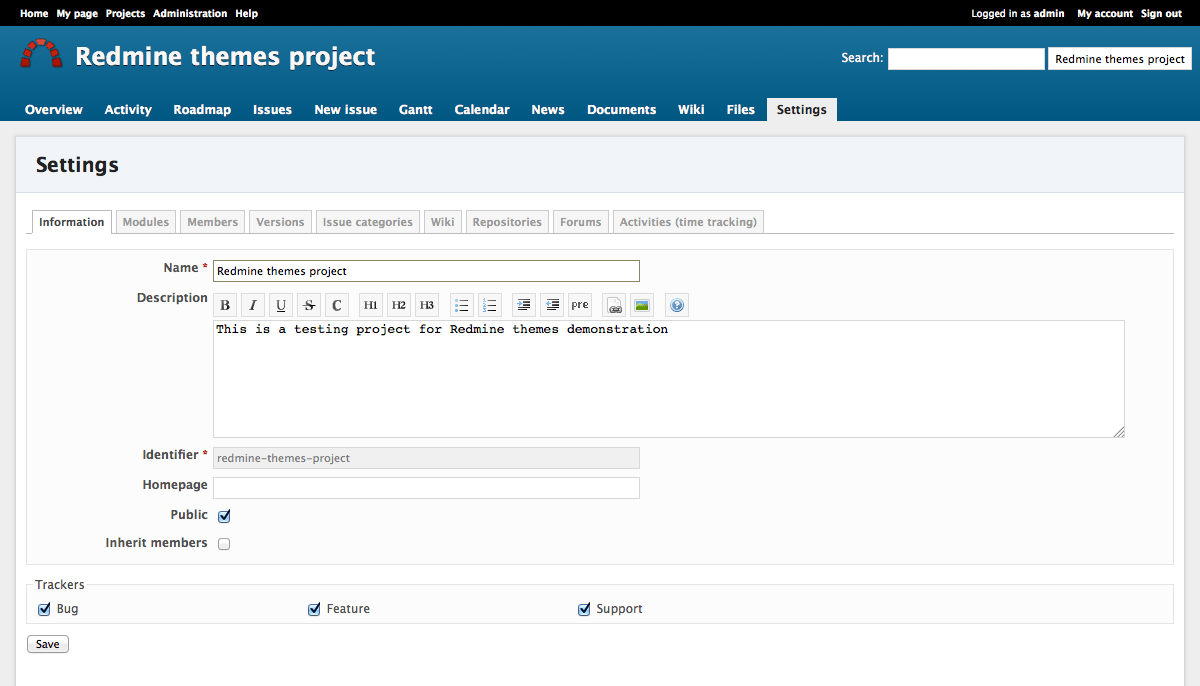Open the Gantt chart view

[416, 110]
